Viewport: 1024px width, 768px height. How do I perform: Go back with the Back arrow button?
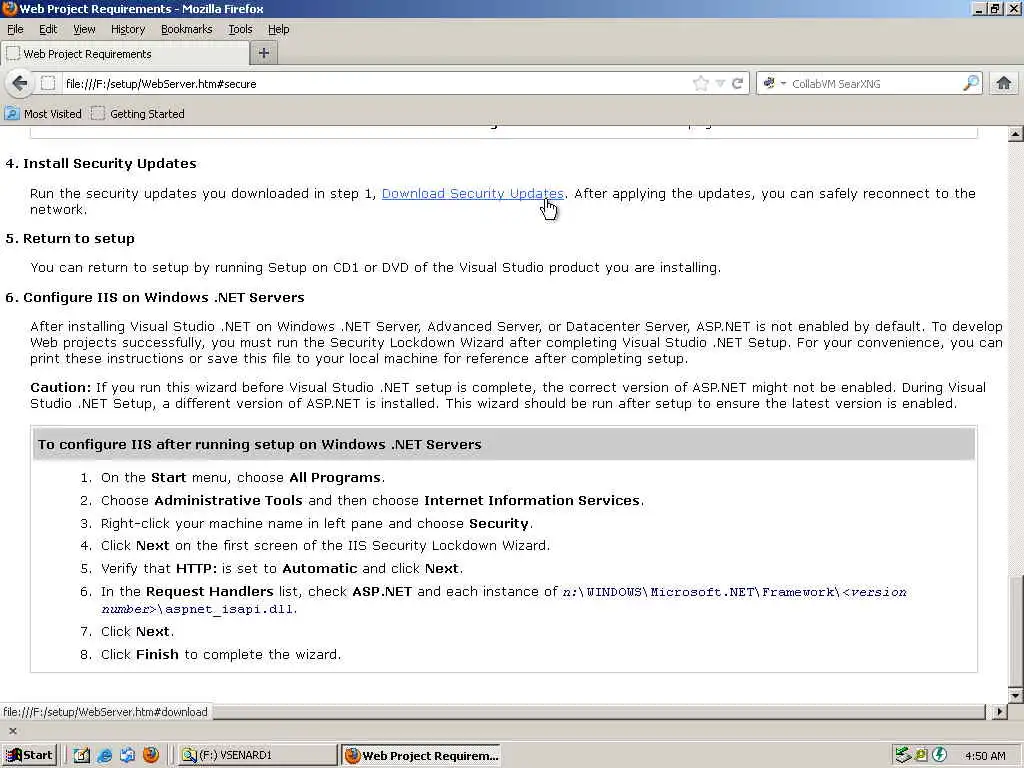(x=20, y=84)
